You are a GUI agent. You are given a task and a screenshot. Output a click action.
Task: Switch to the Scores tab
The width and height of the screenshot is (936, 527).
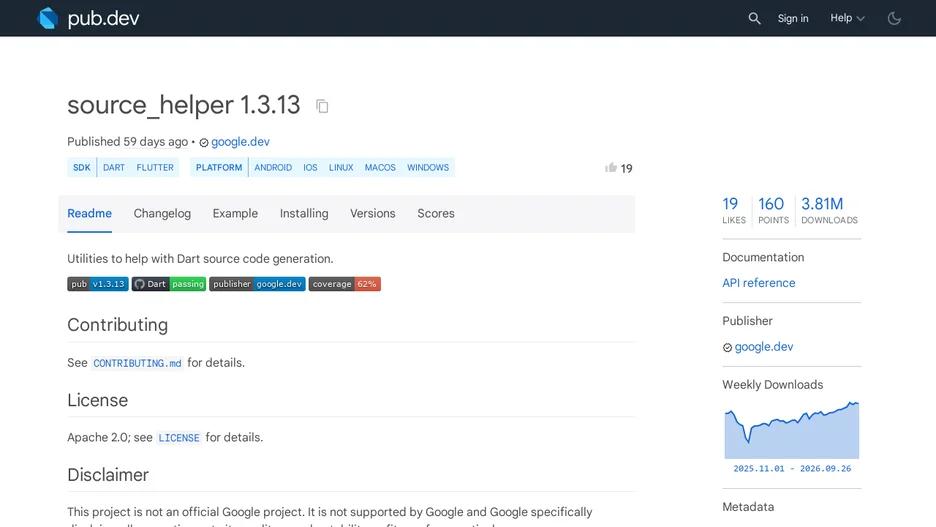click(x=436, y=214)
